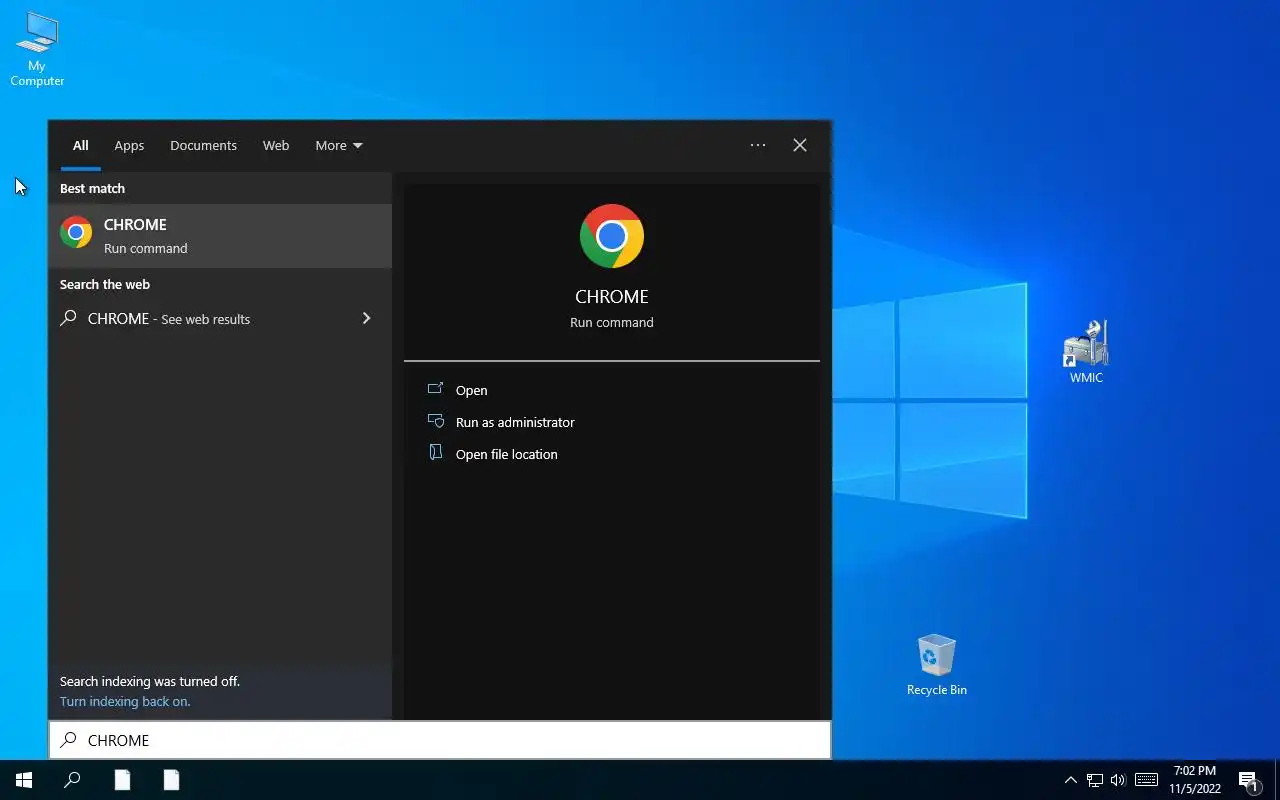Image resolution: width=1280 pixels, height=800 pixels.
Task: Choose Run as administrator
Action: (x=515, y=422)
